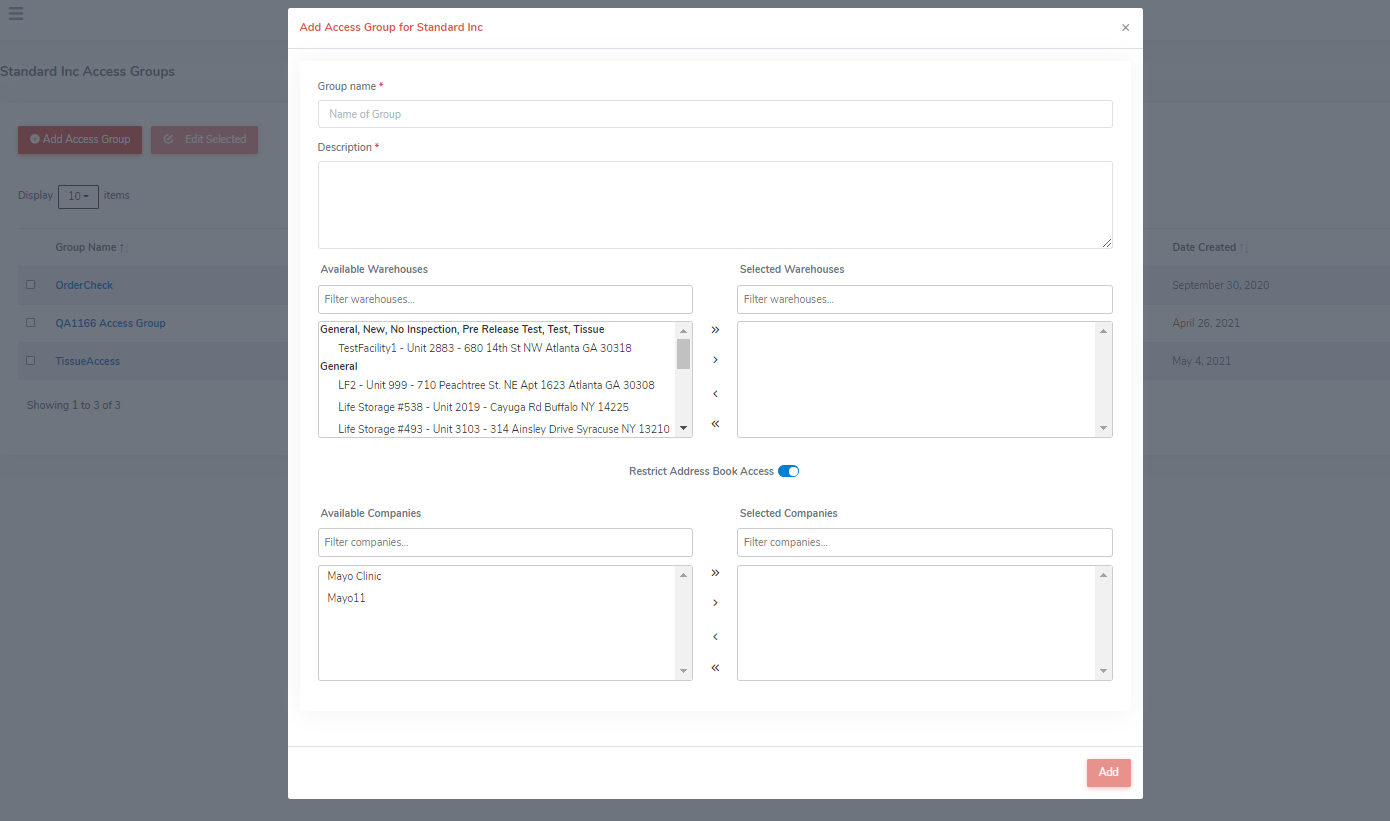Select Mayo Clinic in Available Companies
Image resolution: width=1390 pixels, height=821 pixels.
pyautogui.click(x=353, y=576)
